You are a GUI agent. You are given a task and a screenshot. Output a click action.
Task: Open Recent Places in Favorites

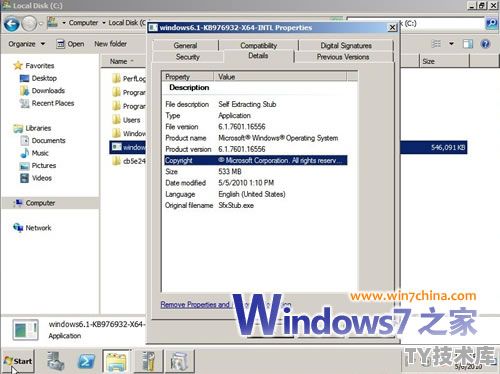click(47, 103)
